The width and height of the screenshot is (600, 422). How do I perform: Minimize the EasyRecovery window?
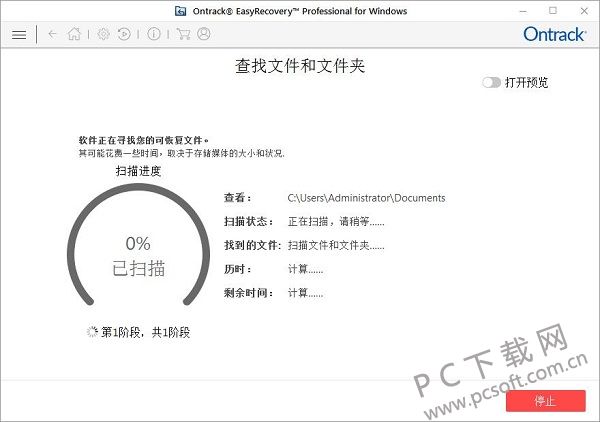pyautogui.click(x=523, y=11)
